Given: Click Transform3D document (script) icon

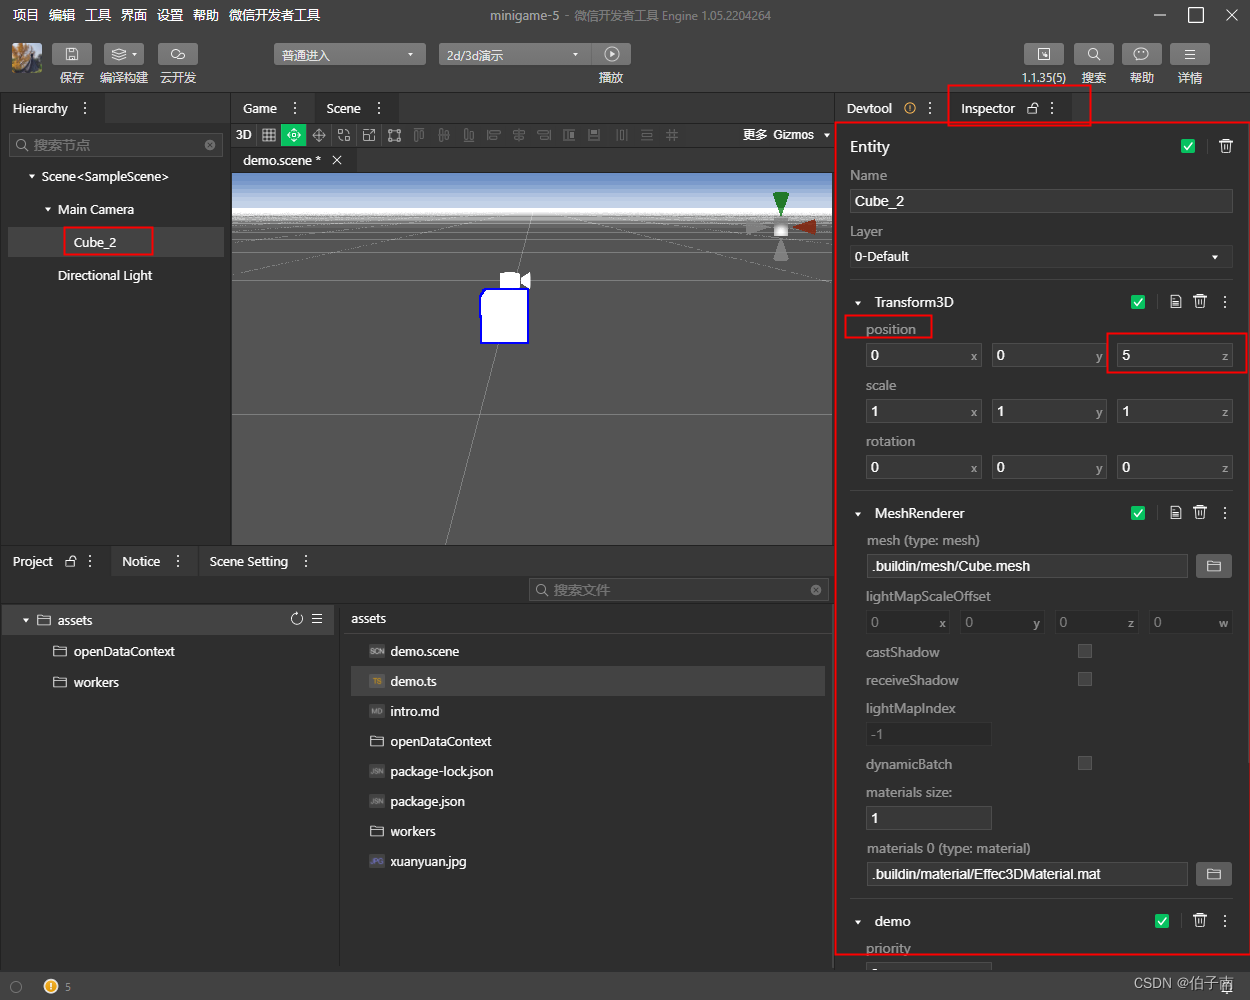Looking at the screenshot, I should tap(1176, 301).
